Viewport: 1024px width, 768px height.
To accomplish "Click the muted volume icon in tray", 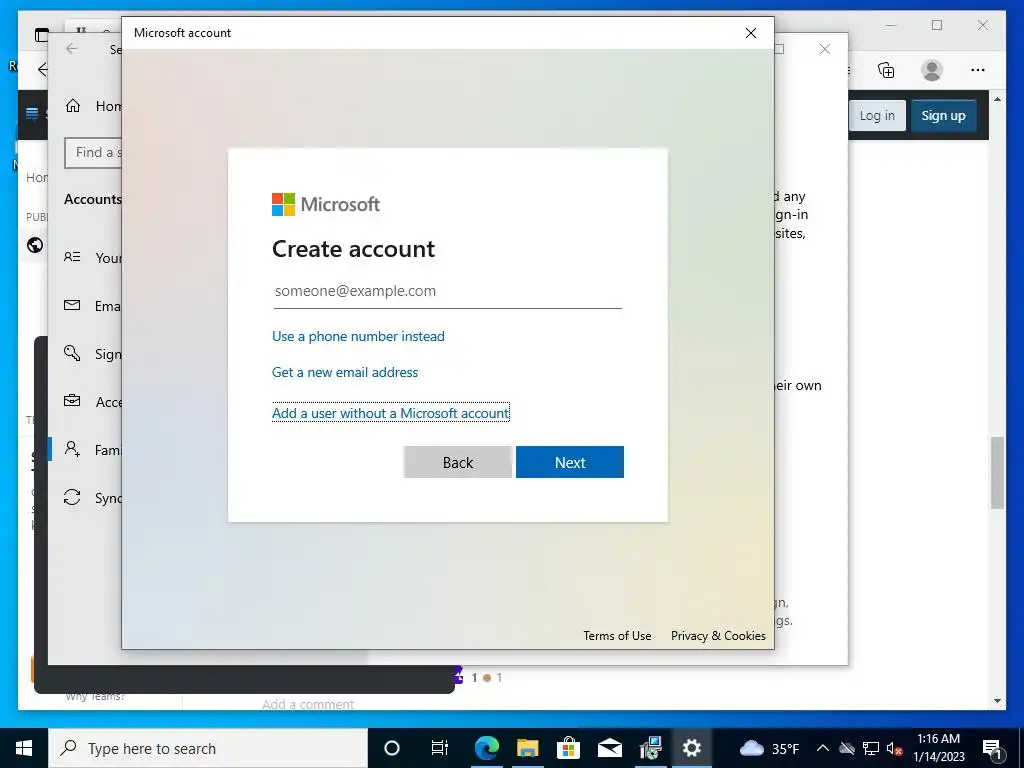I will (894, 748).
